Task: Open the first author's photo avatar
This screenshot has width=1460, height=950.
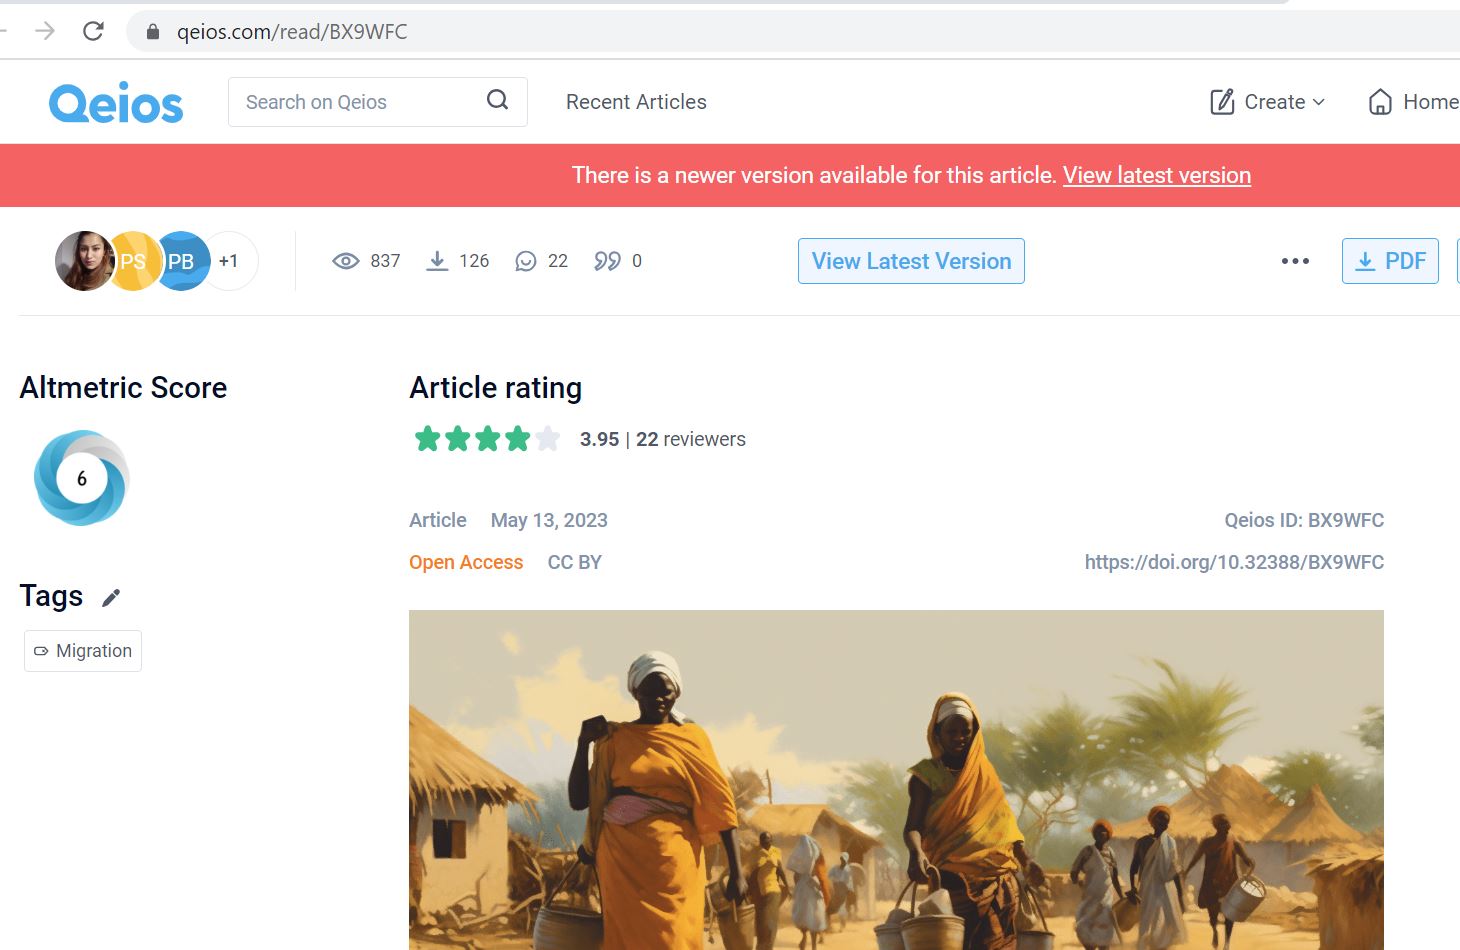Action: [x=82, y=261]
